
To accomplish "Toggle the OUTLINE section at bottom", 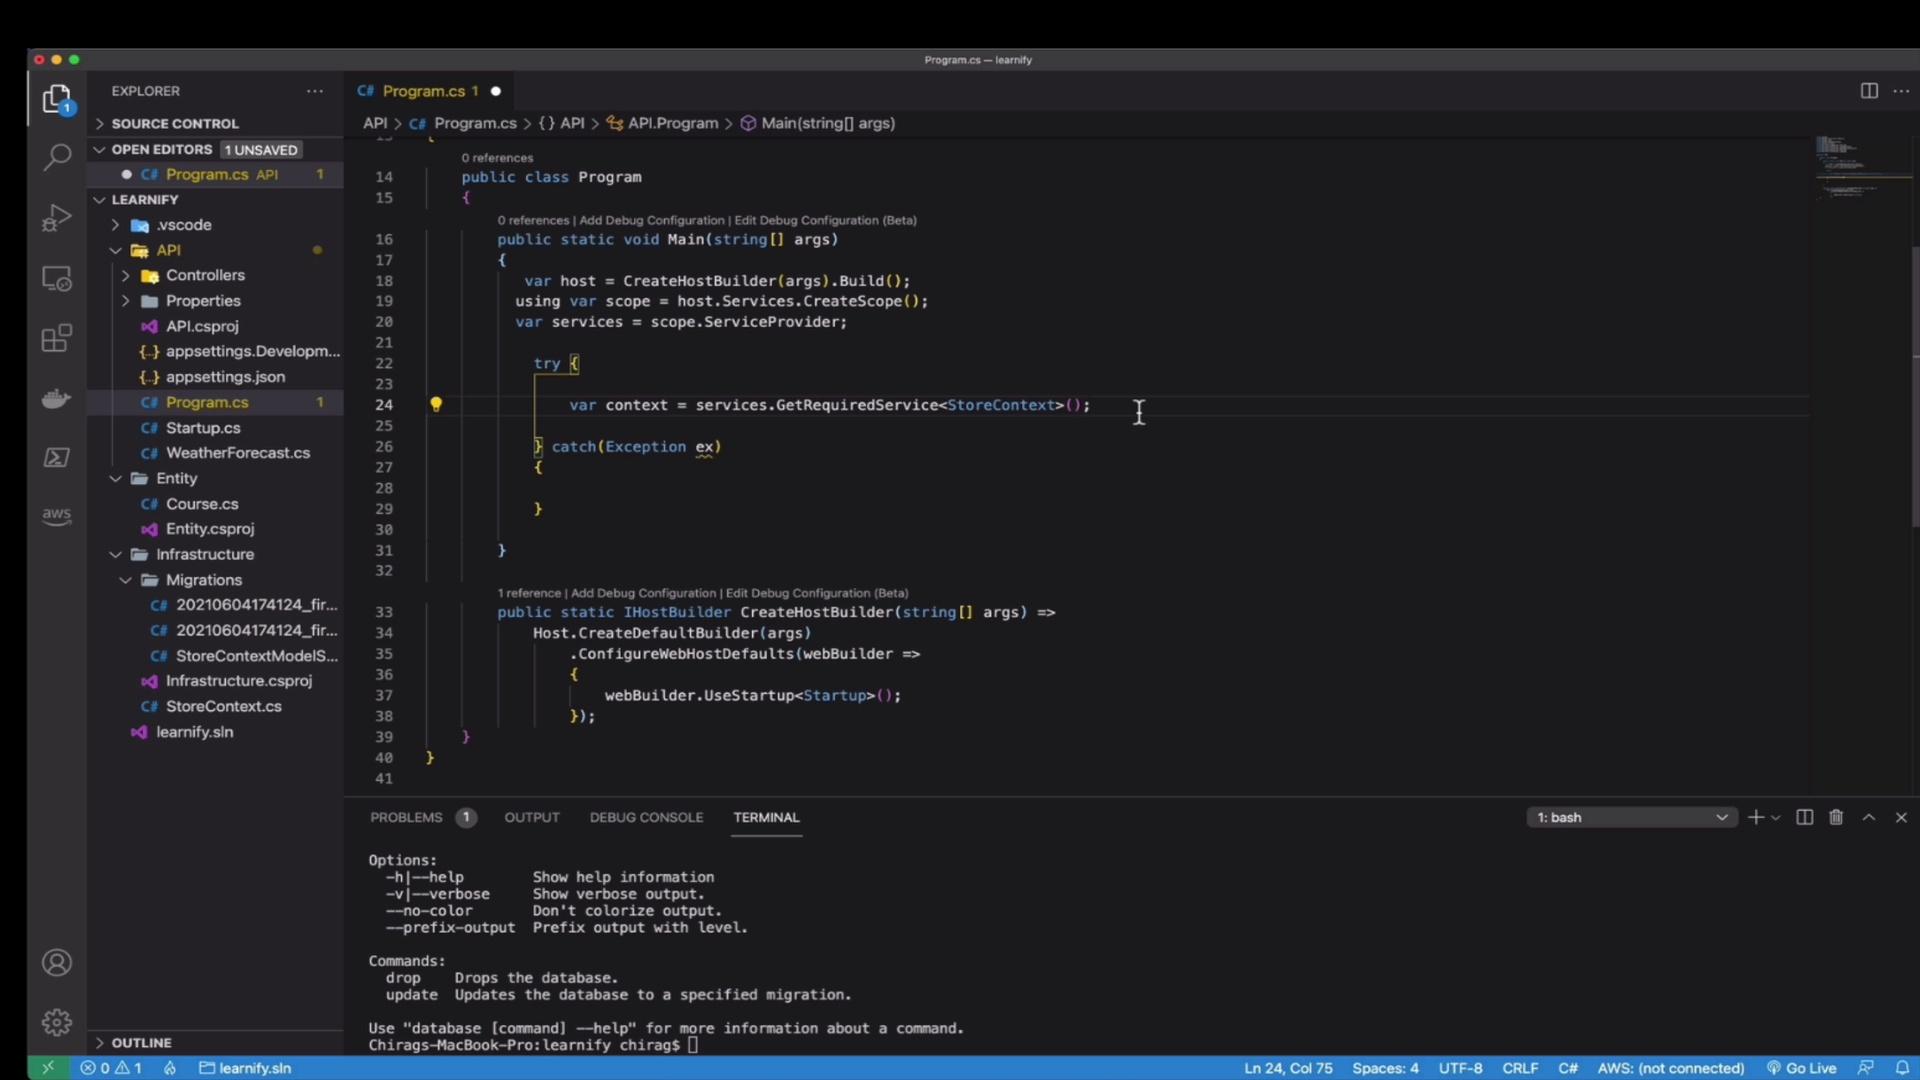I will coord(141,1042).
